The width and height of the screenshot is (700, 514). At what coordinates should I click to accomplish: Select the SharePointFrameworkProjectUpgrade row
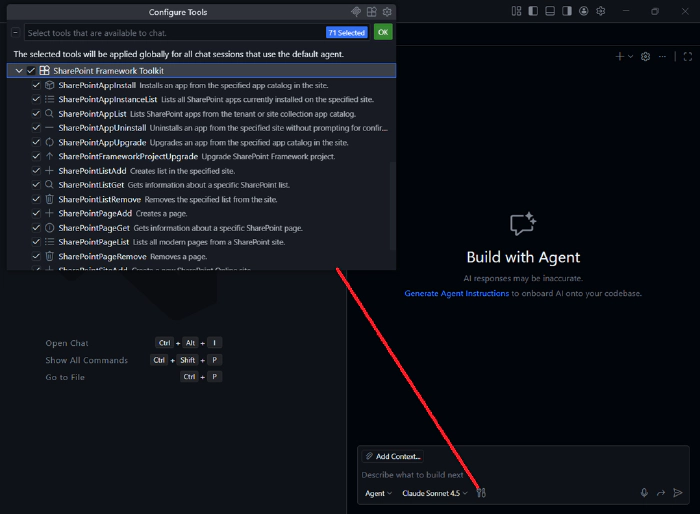point(201,156)
